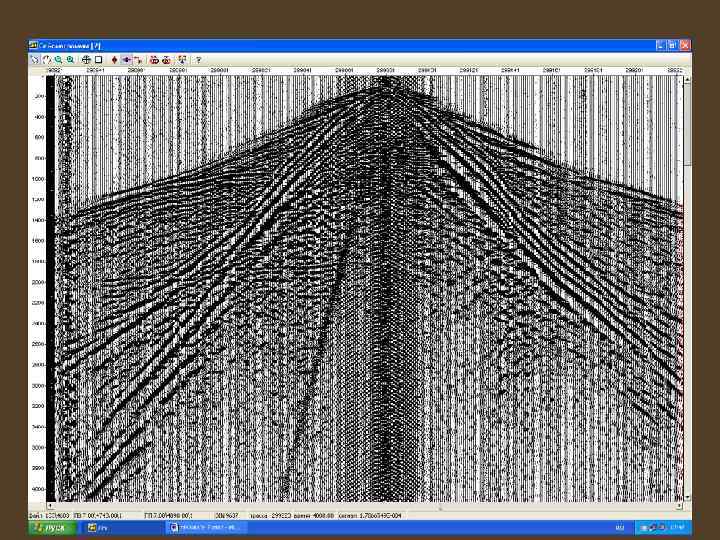This screenshot has height=540, width=720.
Task: Click the horizontal scrollbar right arrow
Action: tap(679, 506)
